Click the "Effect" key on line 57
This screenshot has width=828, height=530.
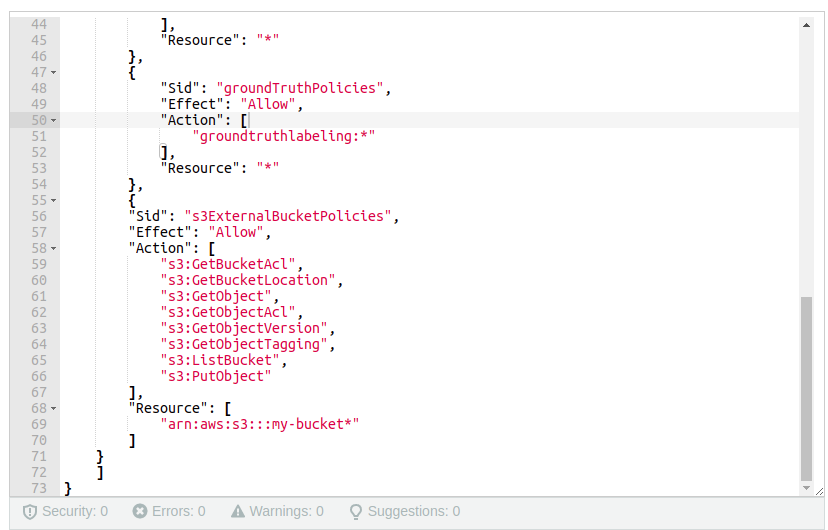[x=161, y=232]
